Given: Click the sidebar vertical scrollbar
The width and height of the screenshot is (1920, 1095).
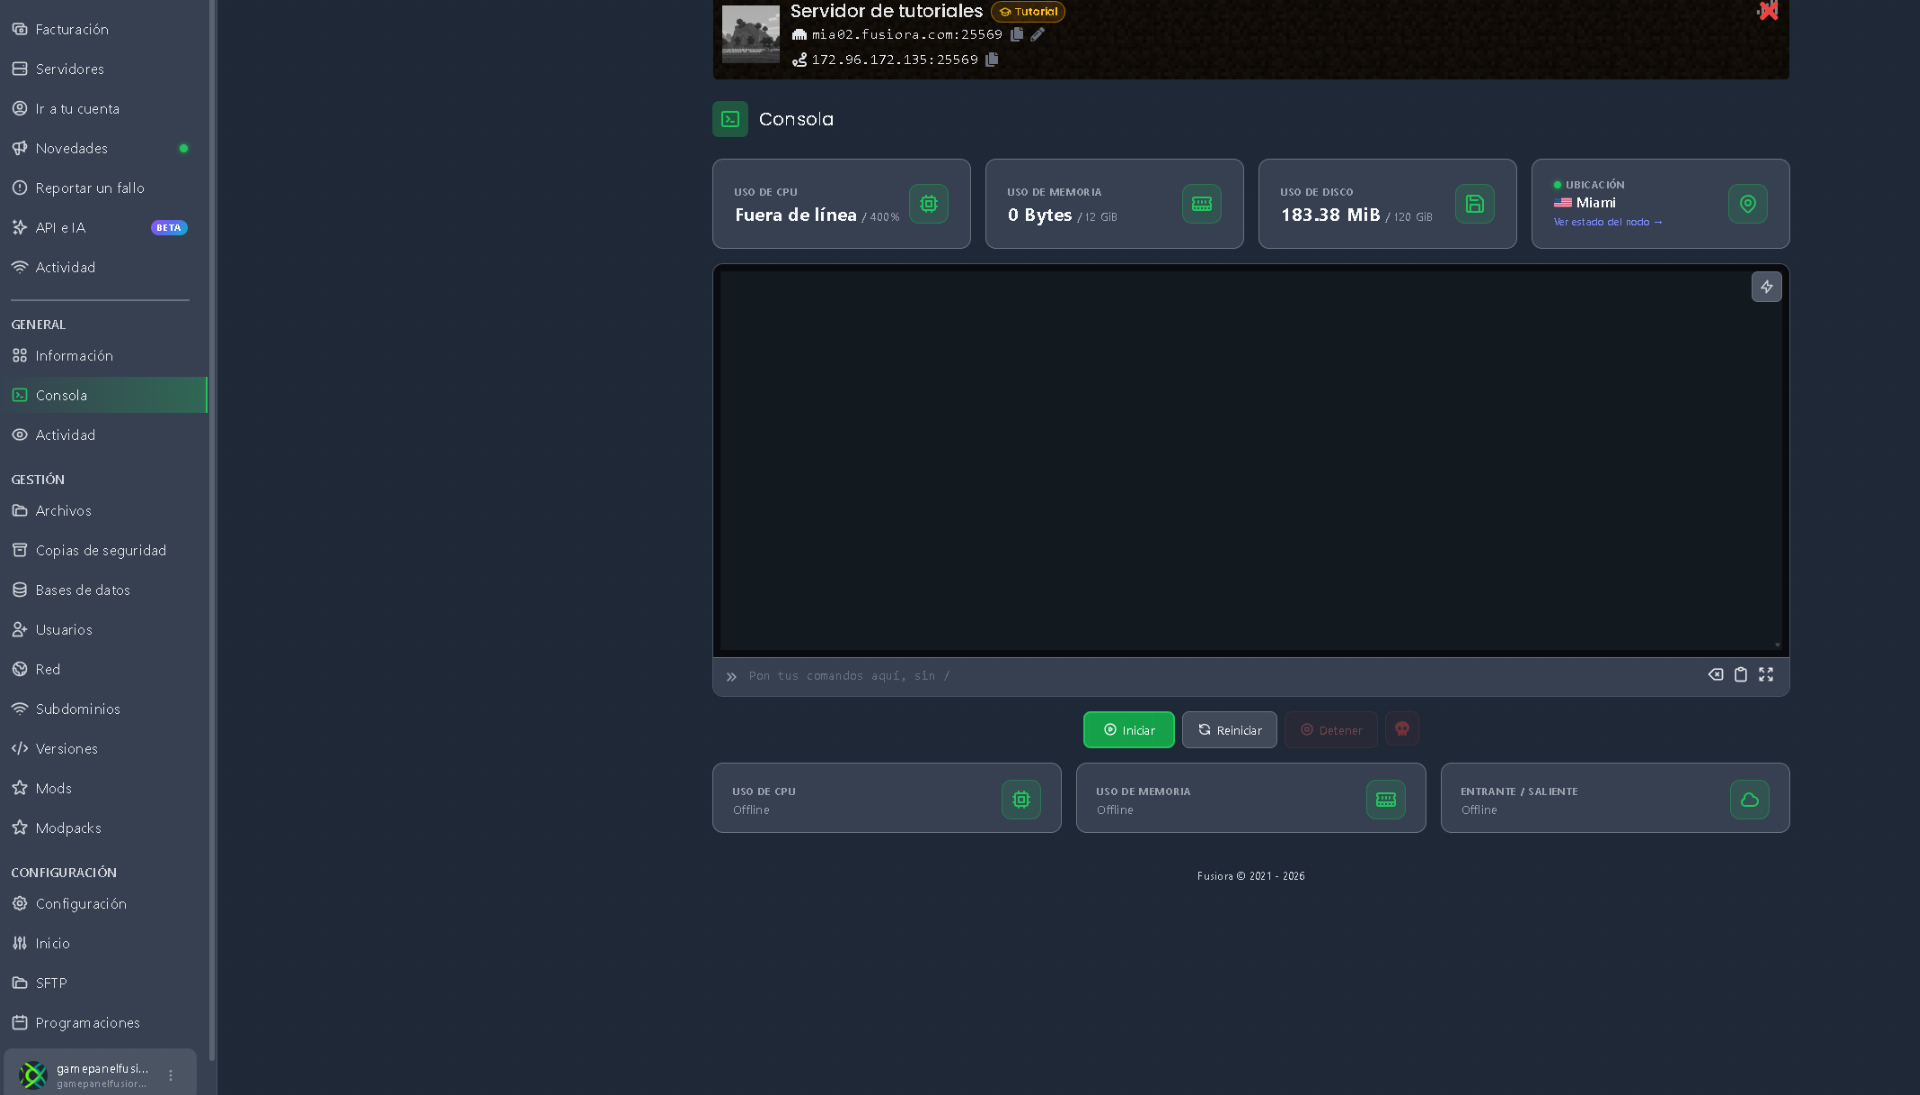Looking at the screenshot, I should [212, 530].
